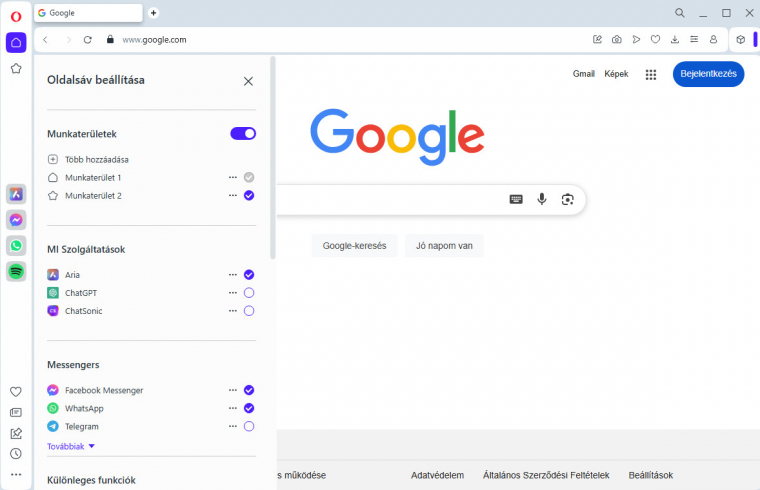760x490 pixels.
Task: Search by image with camera lens
Action: [568, 199]
